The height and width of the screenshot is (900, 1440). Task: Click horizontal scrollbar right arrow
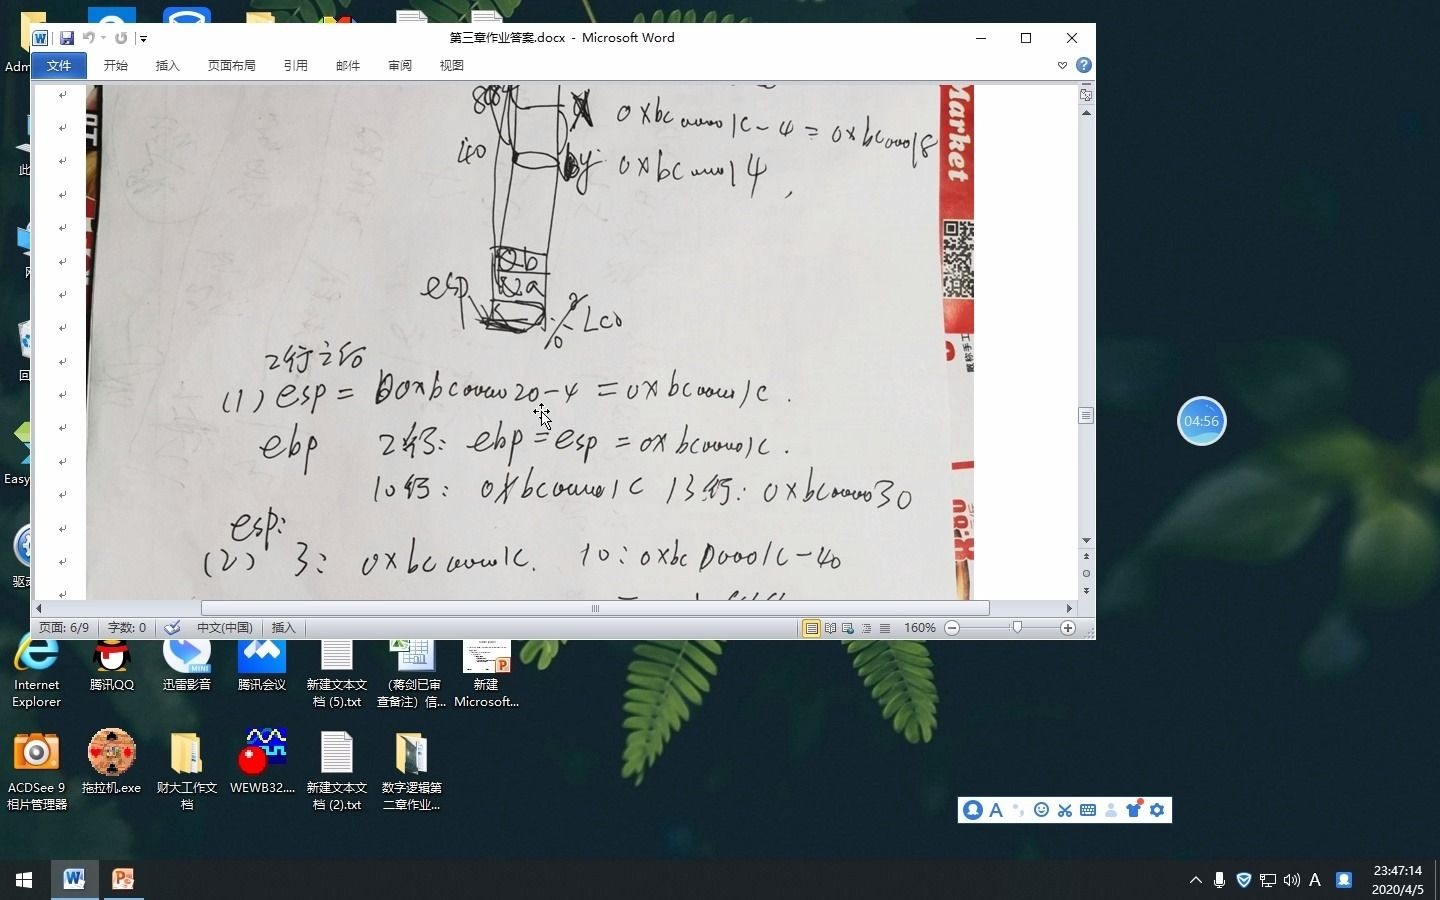[x=1069, y=608]
